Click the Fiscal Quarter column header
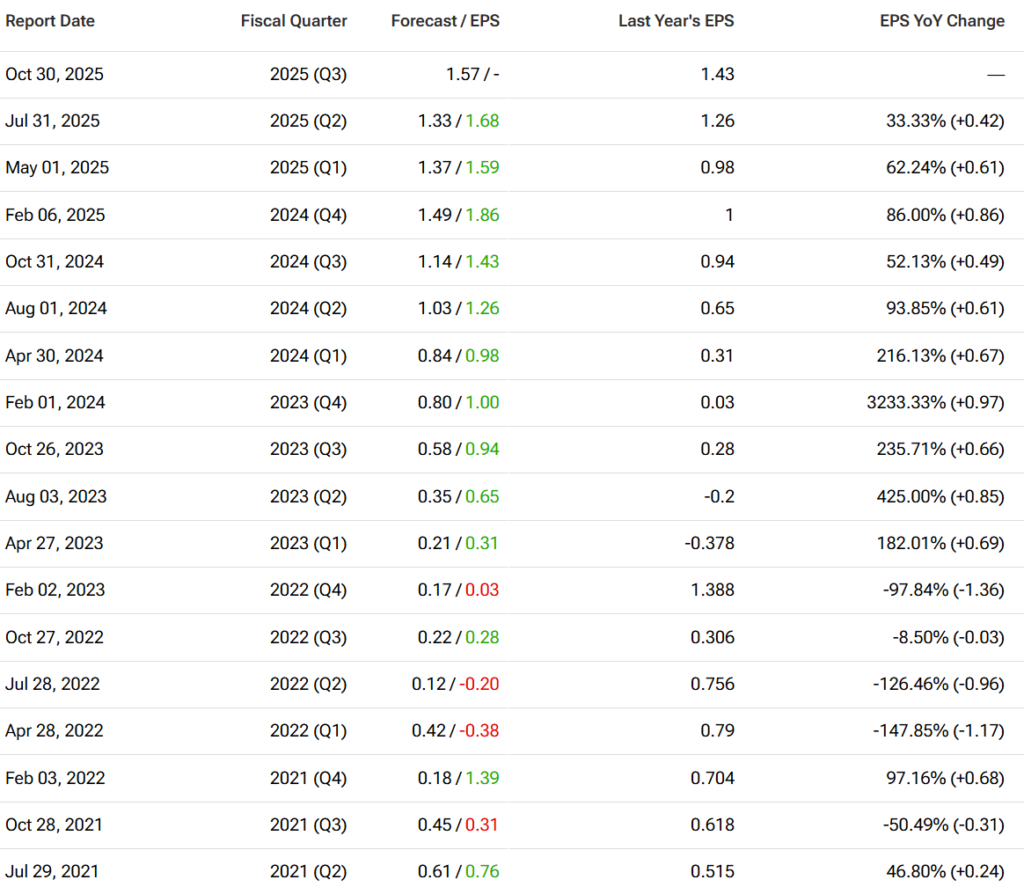1024x887 pixels. tap(294, 21)
